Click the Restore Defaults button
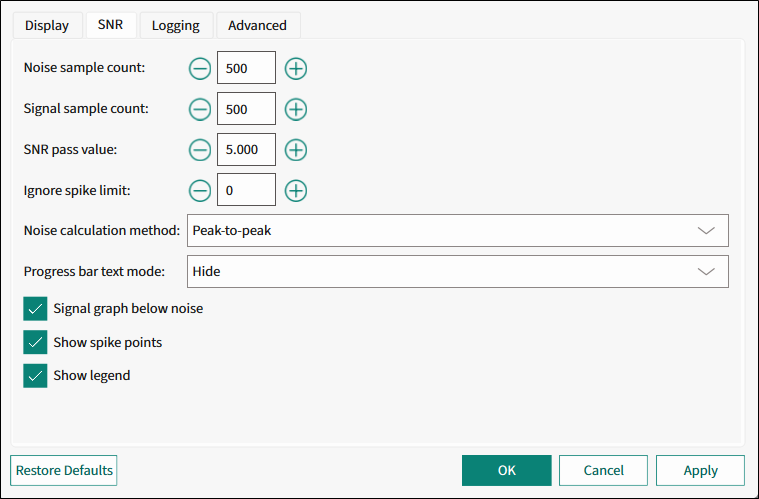This screenshot has height=499, width=759. (x=64, y=470)
